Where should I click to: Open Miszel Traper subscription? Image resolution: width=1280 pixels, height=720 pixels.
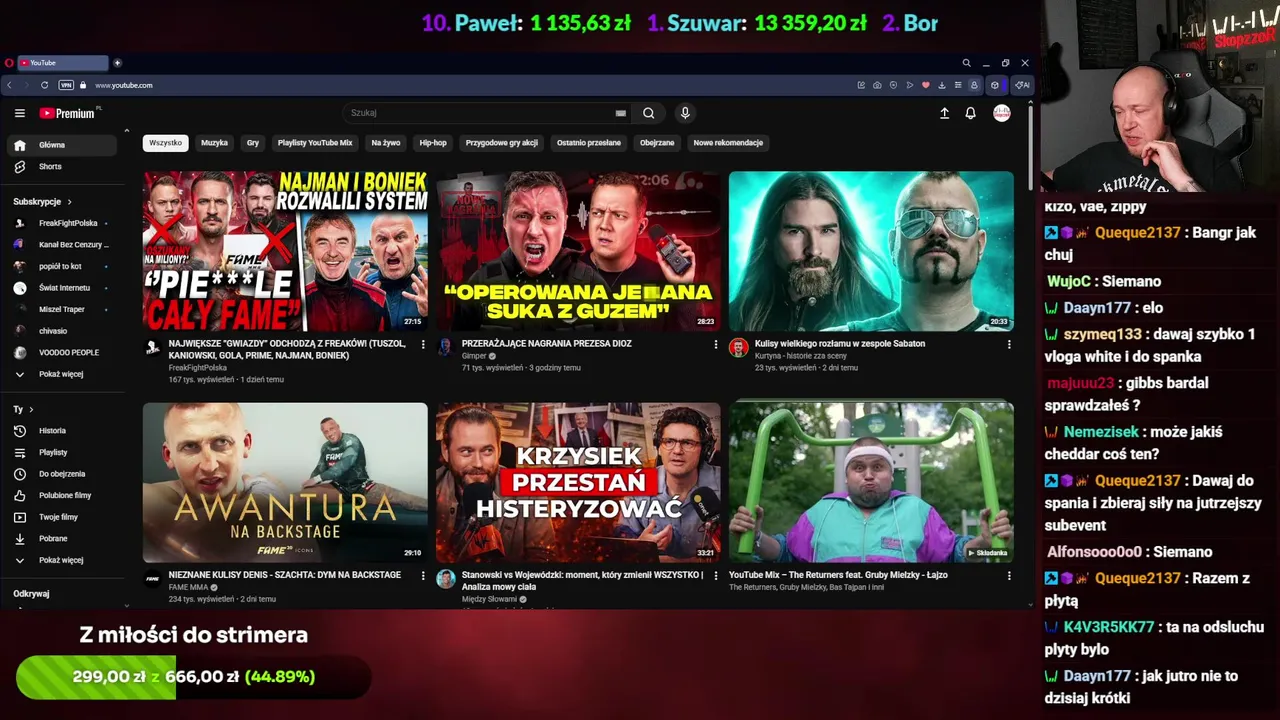[64, 309]
